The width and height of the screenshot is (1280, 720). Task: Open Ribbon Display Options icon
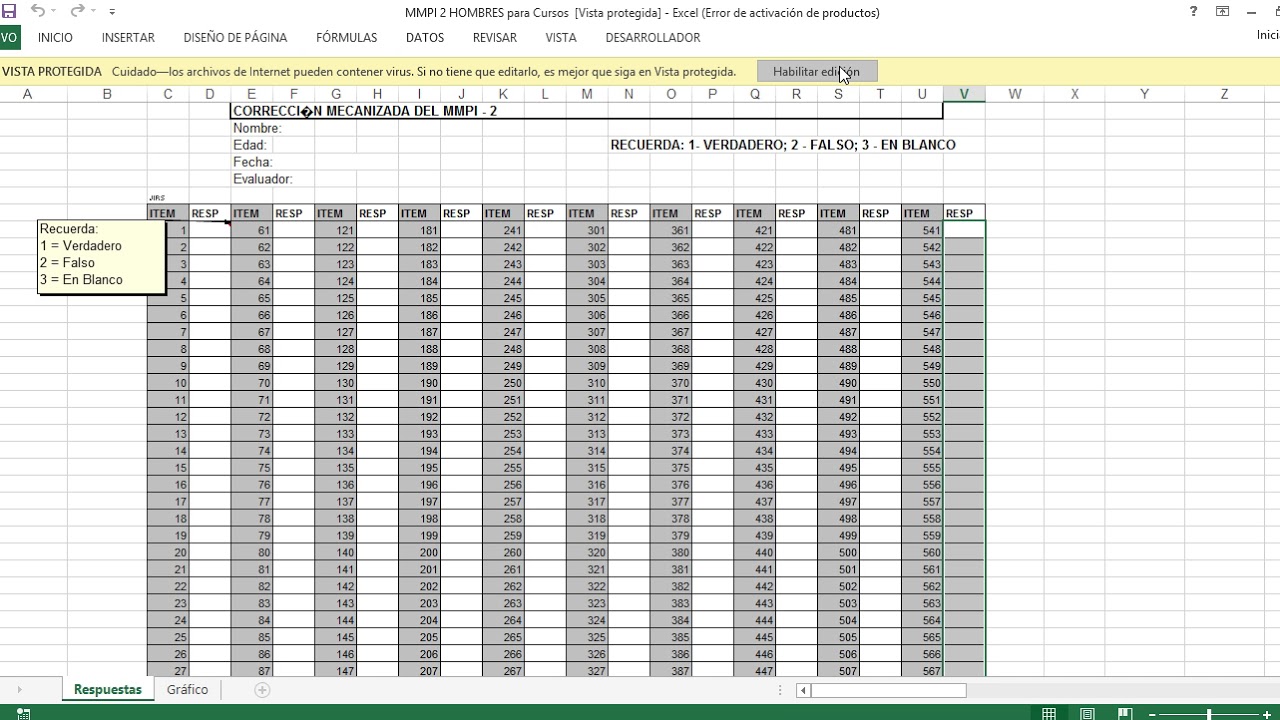click(x=1222, y=12)
